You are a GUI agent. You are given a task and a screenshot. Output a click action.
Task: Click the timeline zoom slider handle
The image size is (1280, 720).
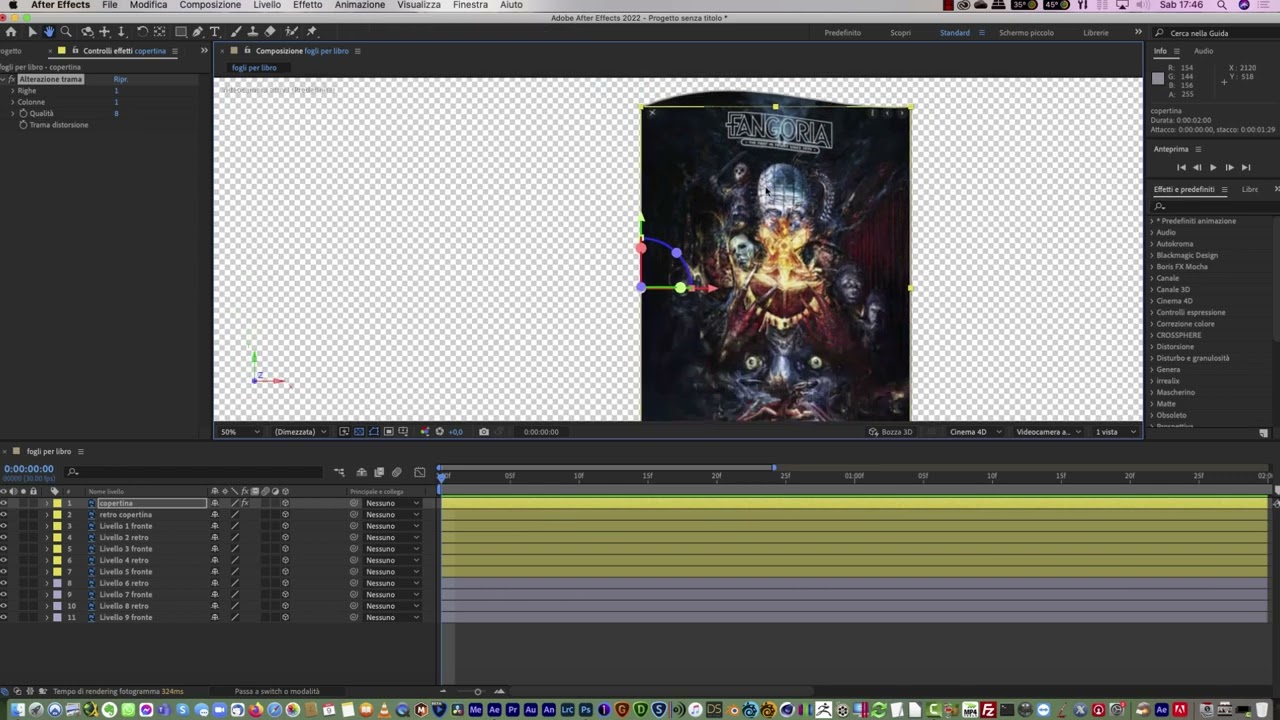[477, 691]
